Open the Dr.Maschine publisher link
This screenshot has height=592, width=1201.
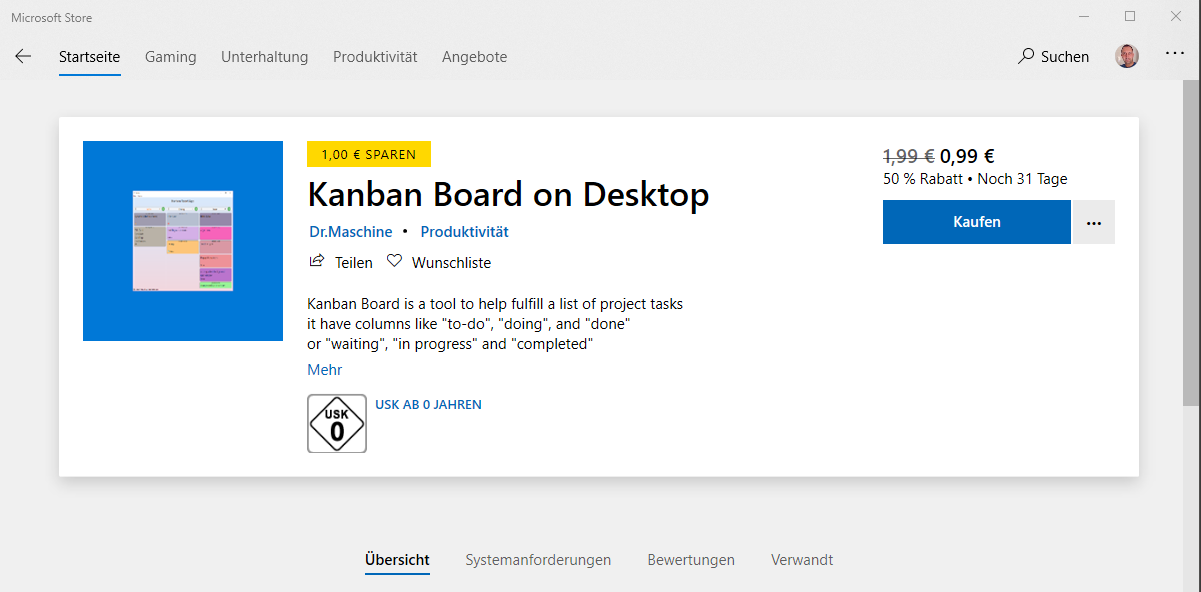[x=350, y=231]
